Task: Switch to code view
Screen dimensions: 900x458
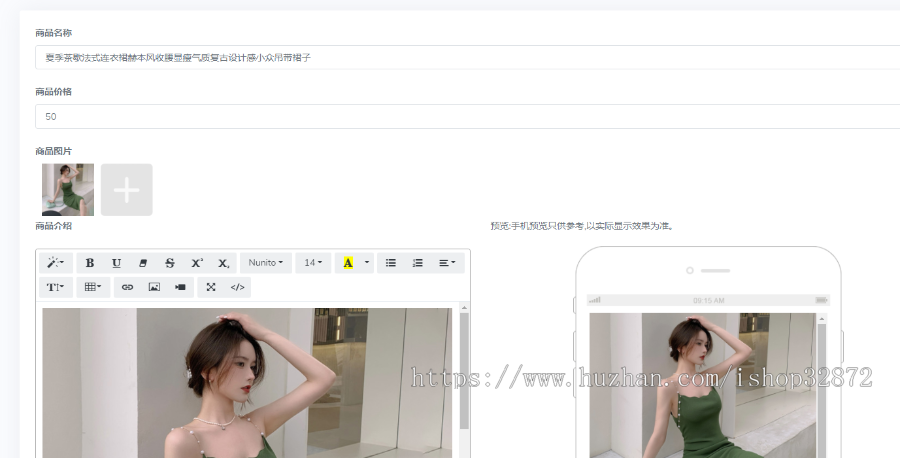Action: [x=238, y=287]
